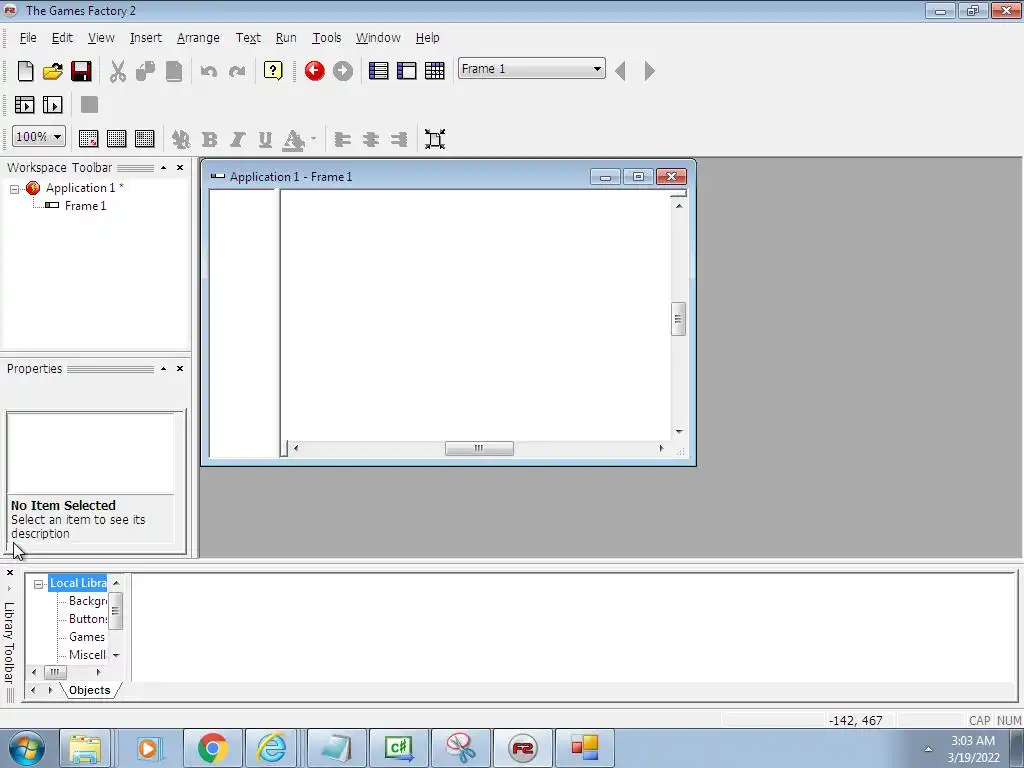Go forward with the grey arrow icon
The width and height of the screenshot is (1024, 768).
pyautogui.click(x=342, y=71)
